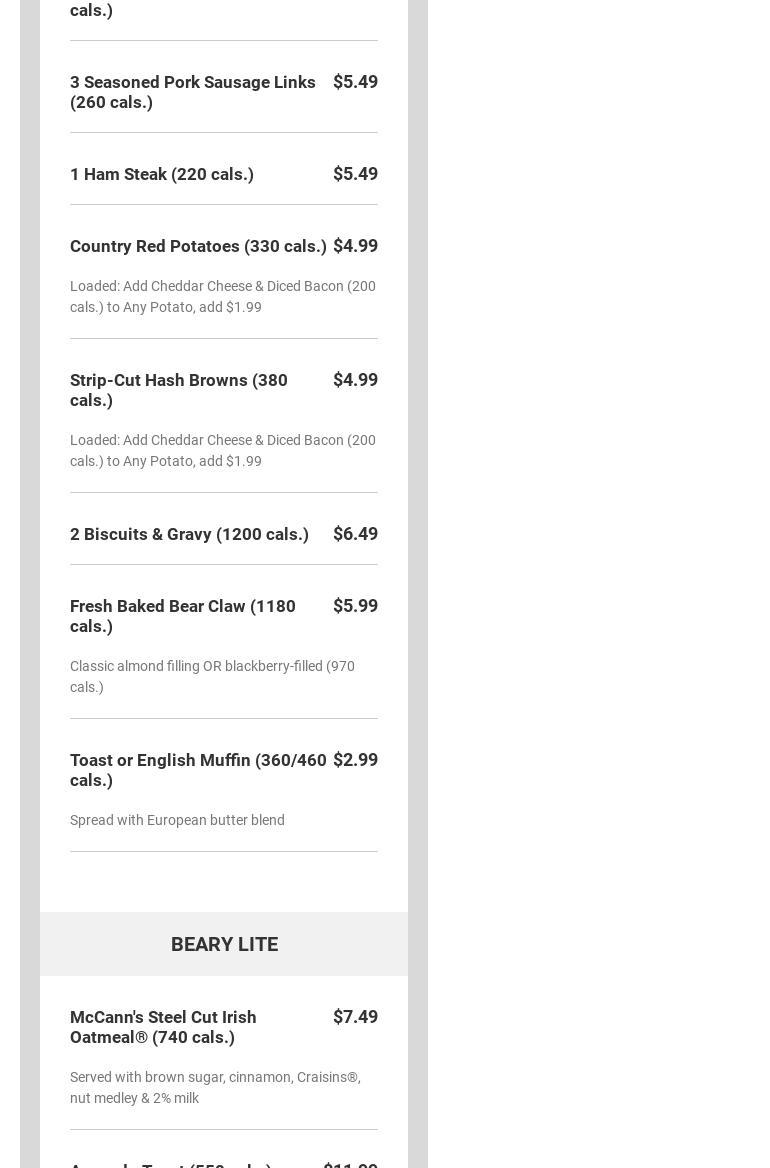Click the Loaded add-on text under Hash Browns

tap(222, 450)
